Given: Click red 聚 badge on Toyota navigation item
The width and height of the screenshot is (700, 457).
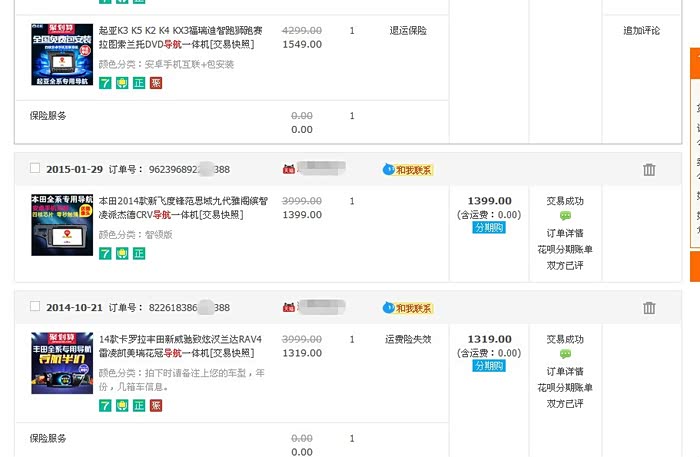Looking at the screenshot, I should click(x=155, y=405).
